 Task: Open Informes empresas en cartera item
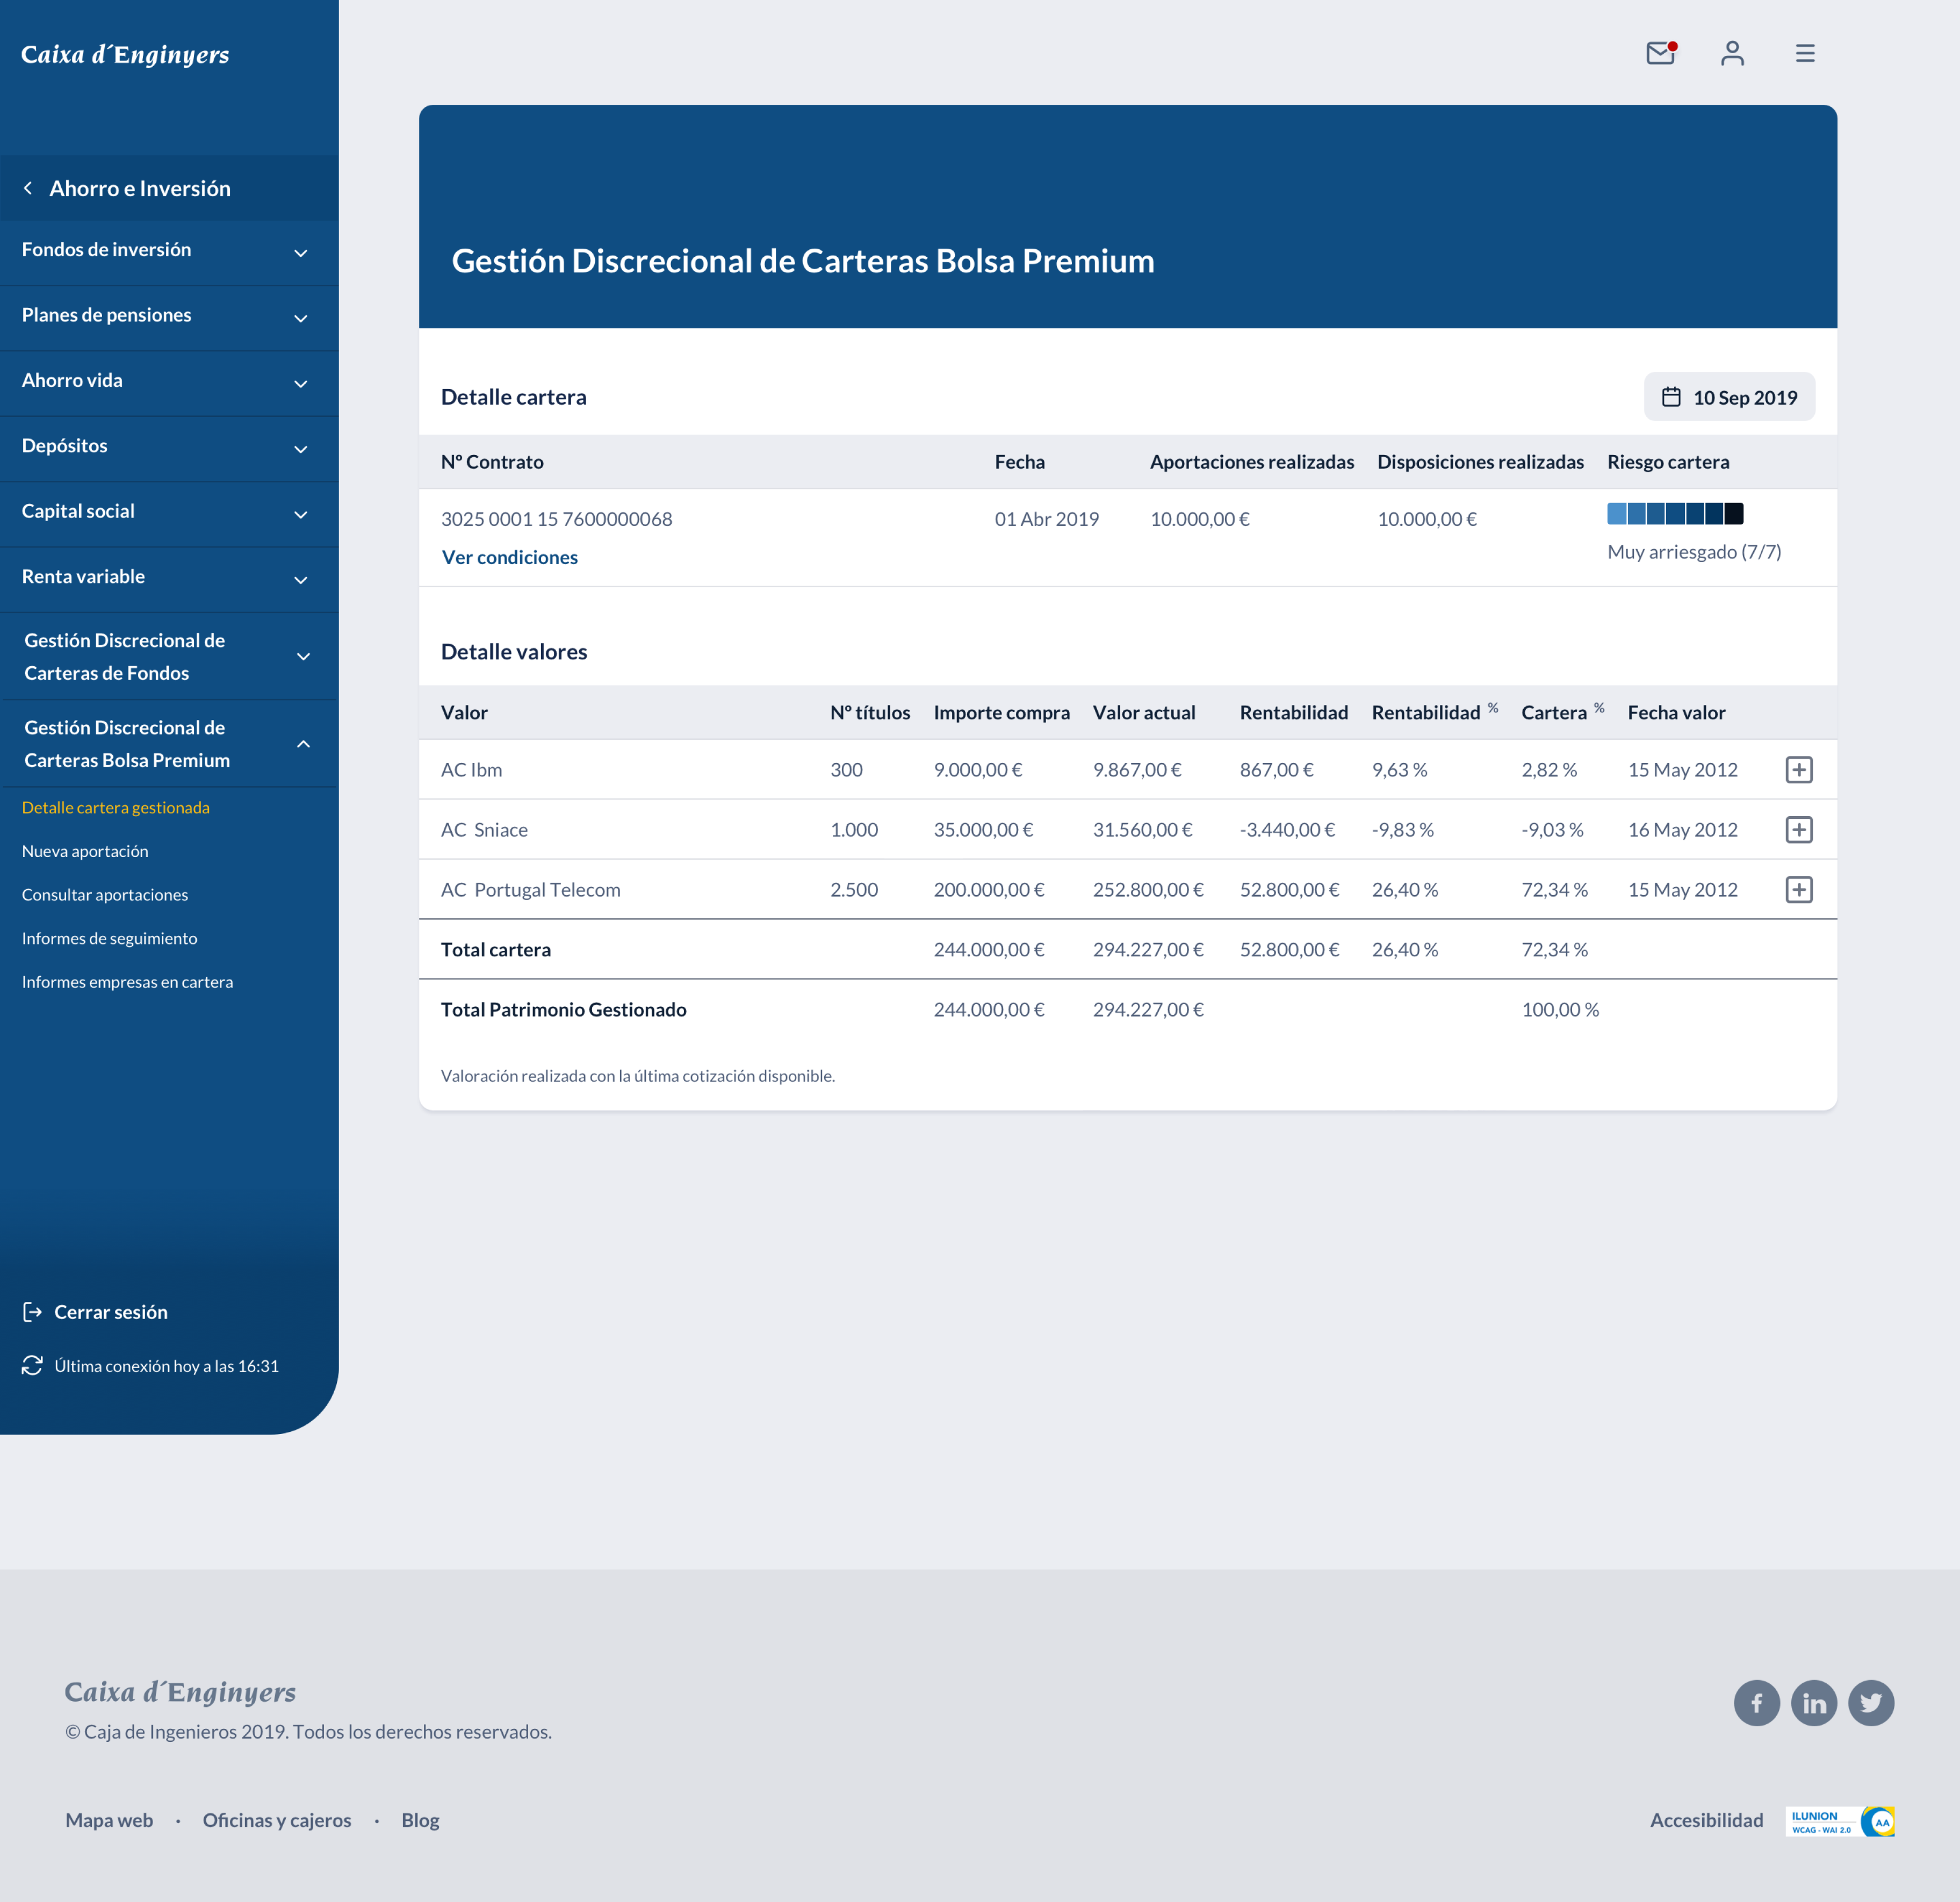pyautogui.click(x=128, y=982)
